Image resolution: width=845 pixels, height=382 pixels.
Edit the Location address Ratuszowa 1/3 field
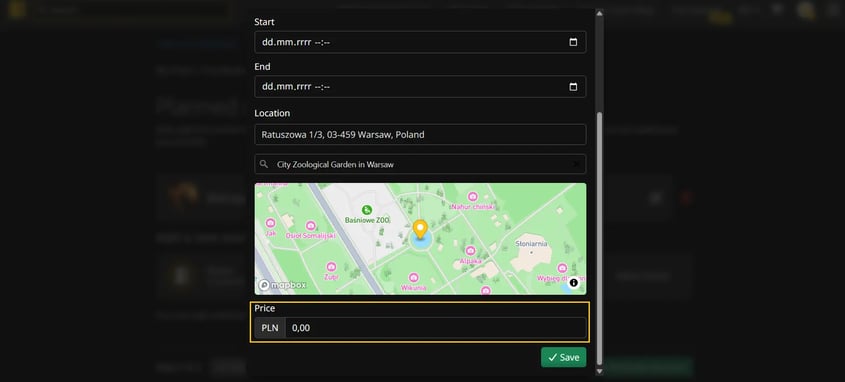click(420, 135)
